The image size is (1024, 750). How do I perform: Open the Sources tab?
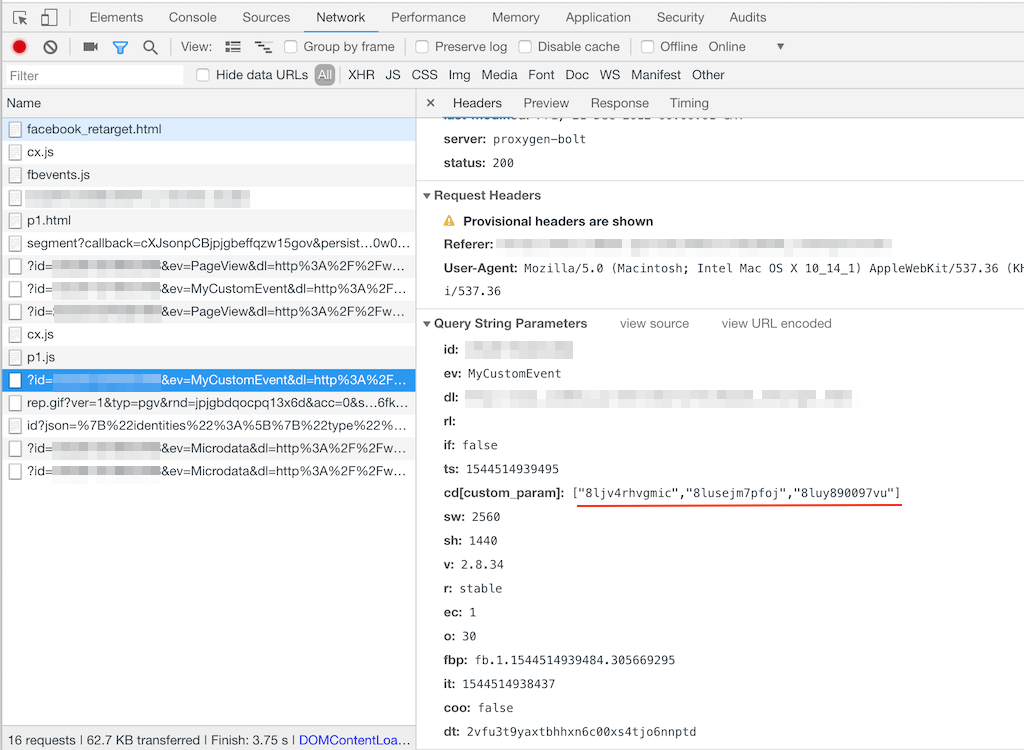(x=266, y=18)
